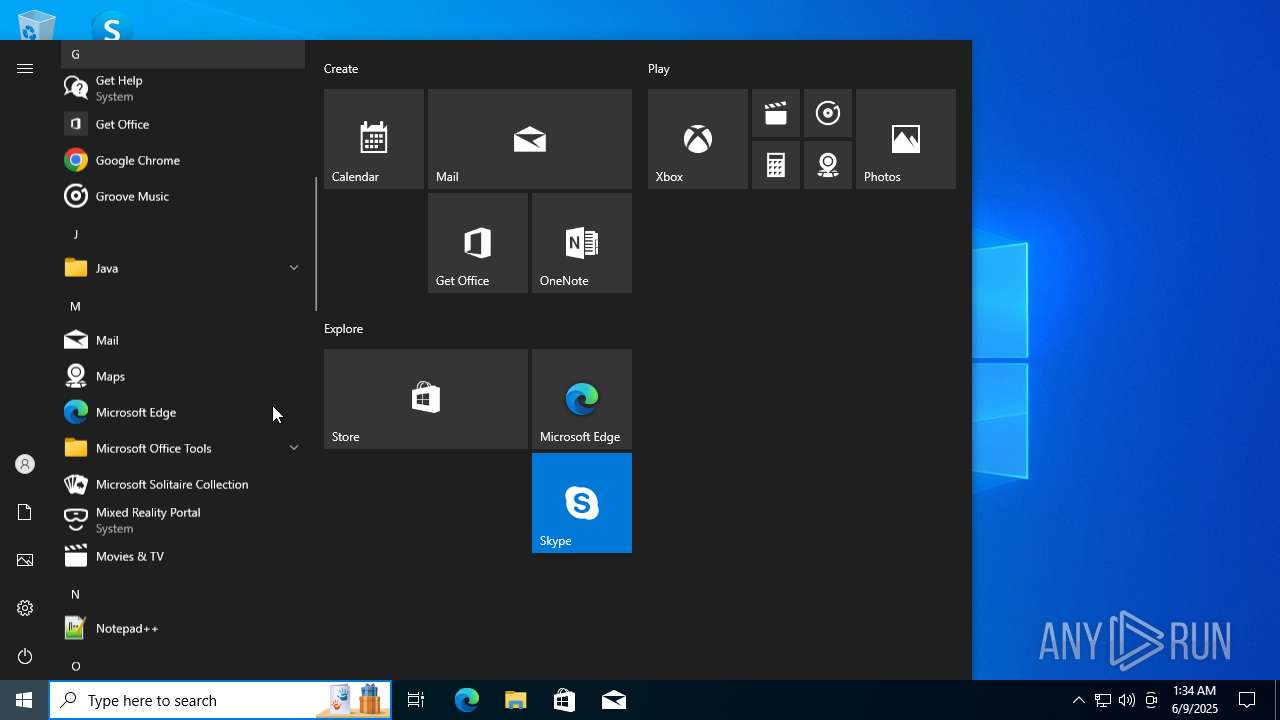This screenshot has width=1280, height=720.
Task: Open Microsoft Solitaire Collection
Action: [x=183, y=484]
